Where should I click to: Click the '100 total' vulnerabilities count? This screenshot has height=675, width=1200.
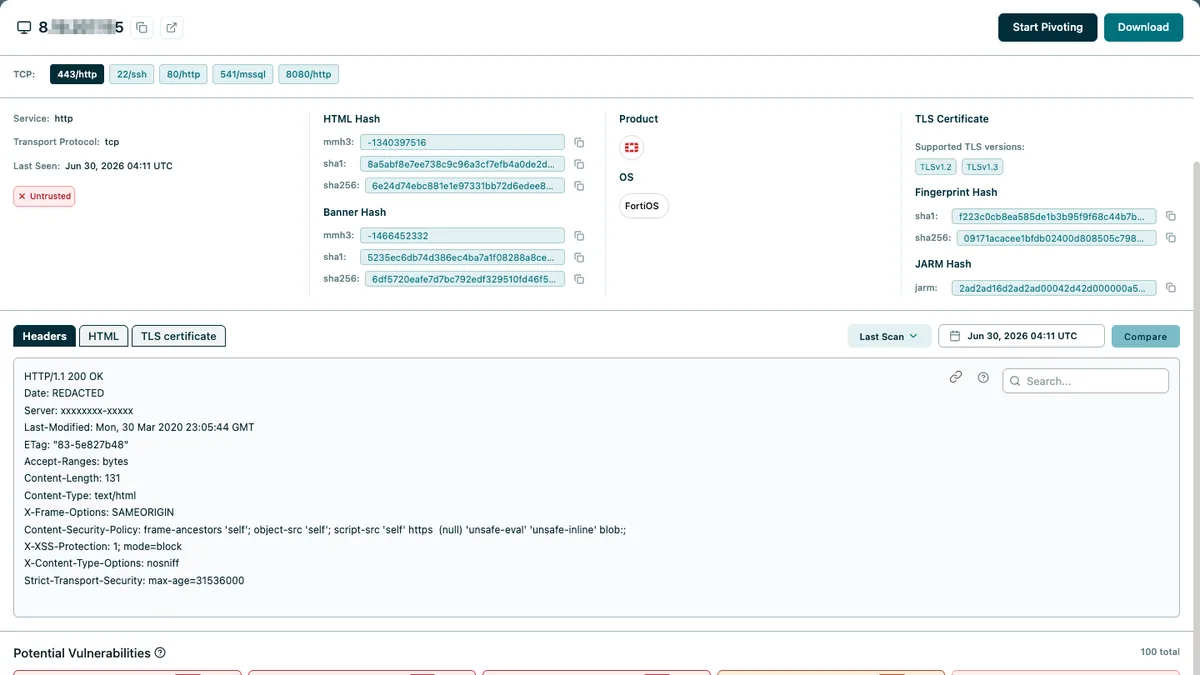pyautogui.click(x=1160, y=652)
